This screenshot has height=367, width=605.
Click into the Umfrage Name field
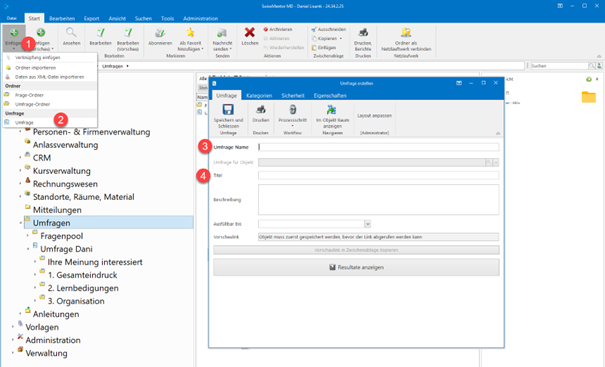pyautogui.click(x=379, y=147)
